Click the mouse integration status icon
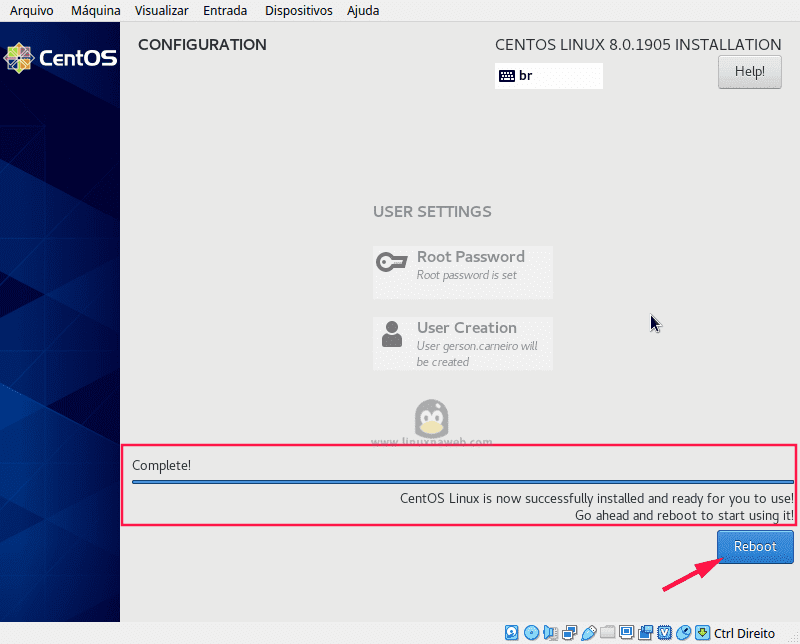 683,633
